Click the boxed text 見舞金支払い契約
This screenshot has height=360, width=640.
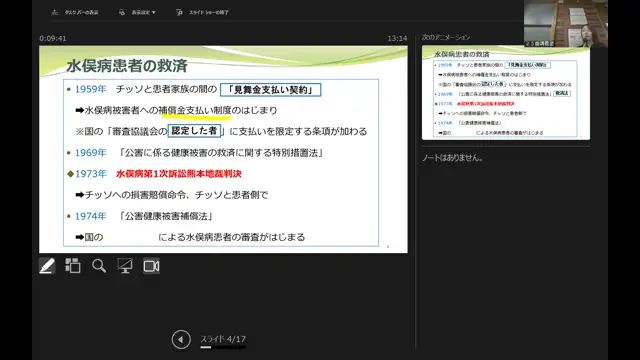click(x=271, y=90)
